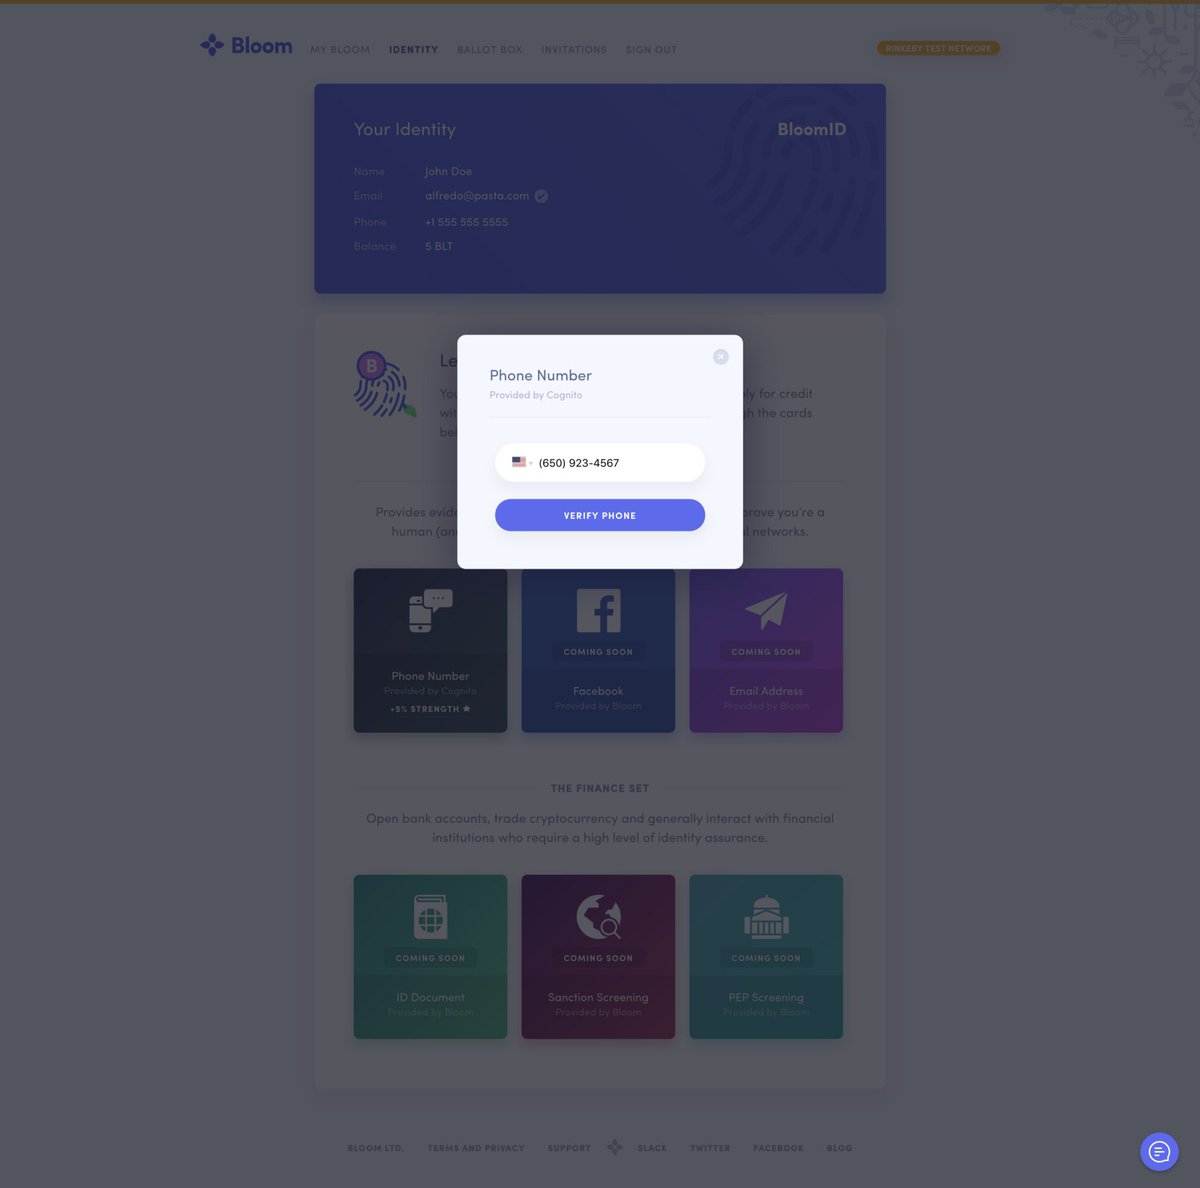Open the Slack footer link
Screen dimensions: 1200x1188
[x=652, y=1148]
